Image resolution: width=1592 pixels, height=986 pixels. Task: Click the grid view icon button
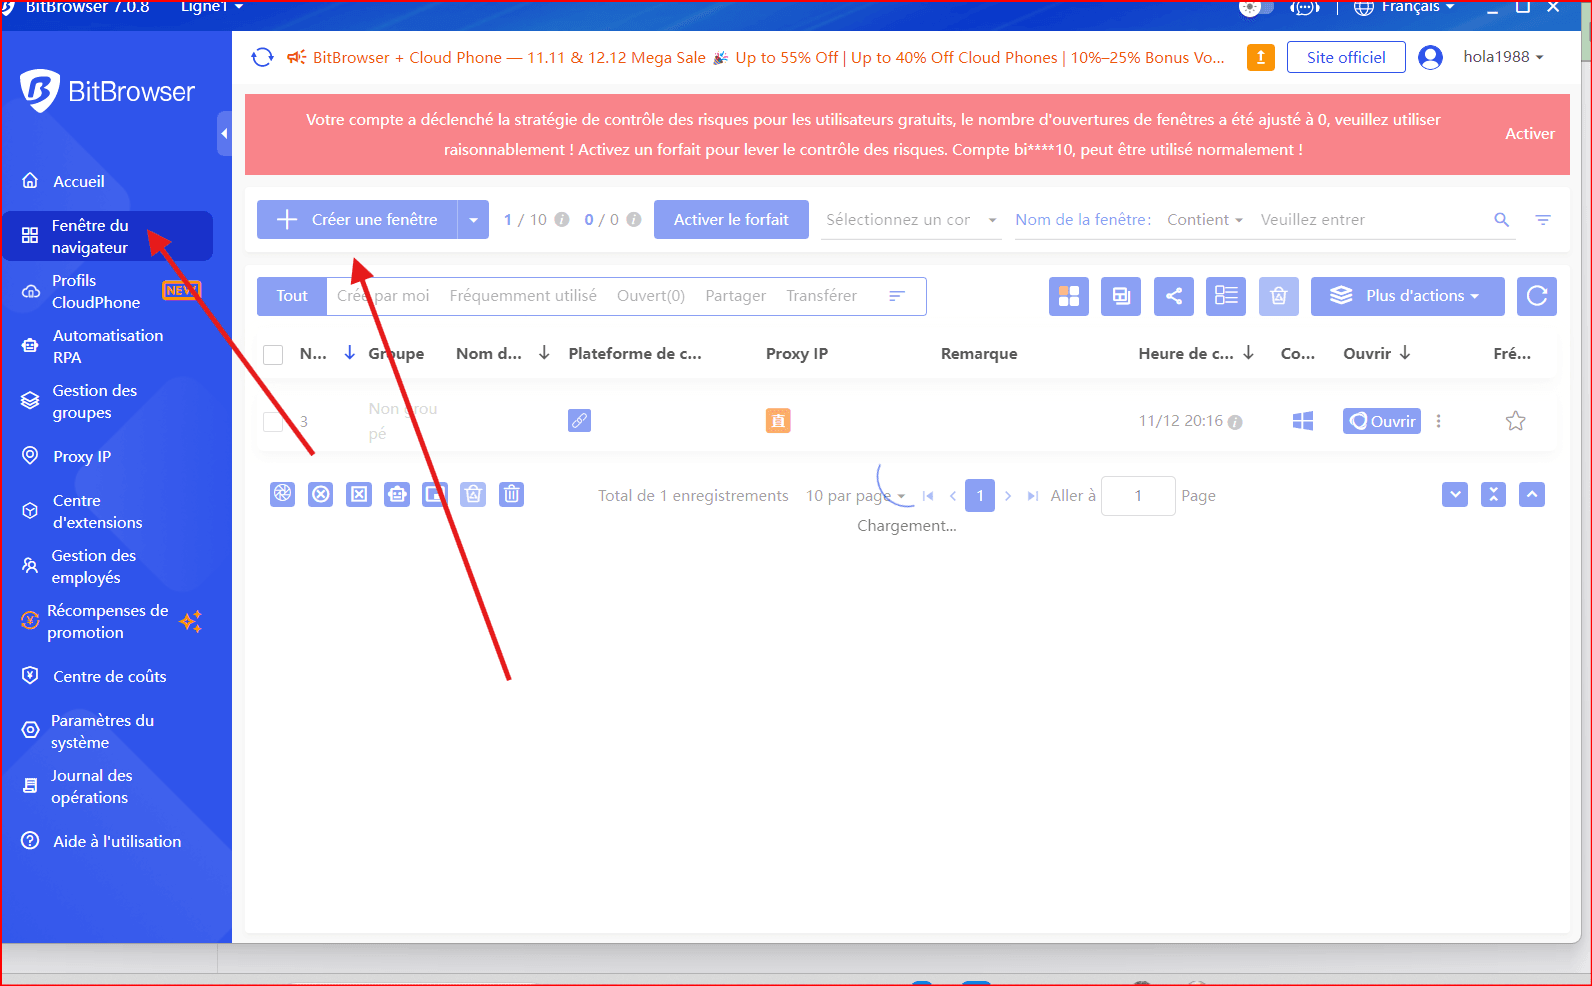1068,296
